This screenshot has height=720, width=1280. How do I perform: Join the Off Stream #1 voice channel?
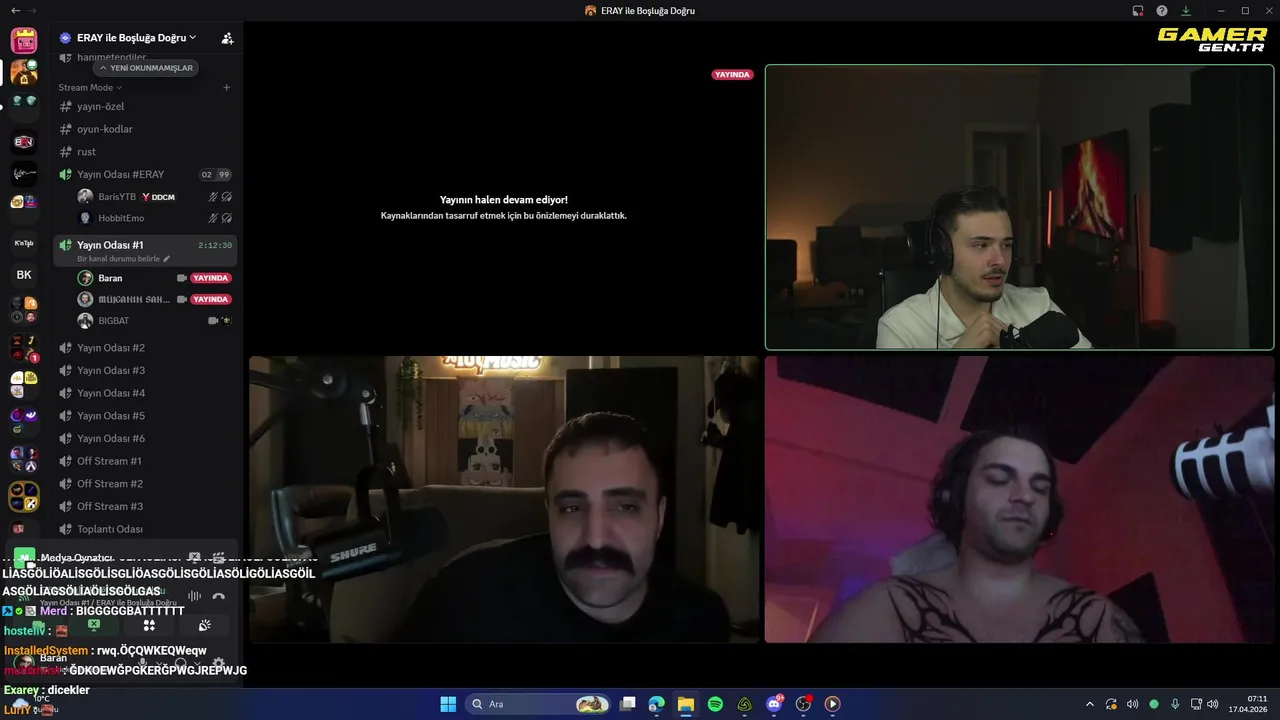(x=145, y=461)
